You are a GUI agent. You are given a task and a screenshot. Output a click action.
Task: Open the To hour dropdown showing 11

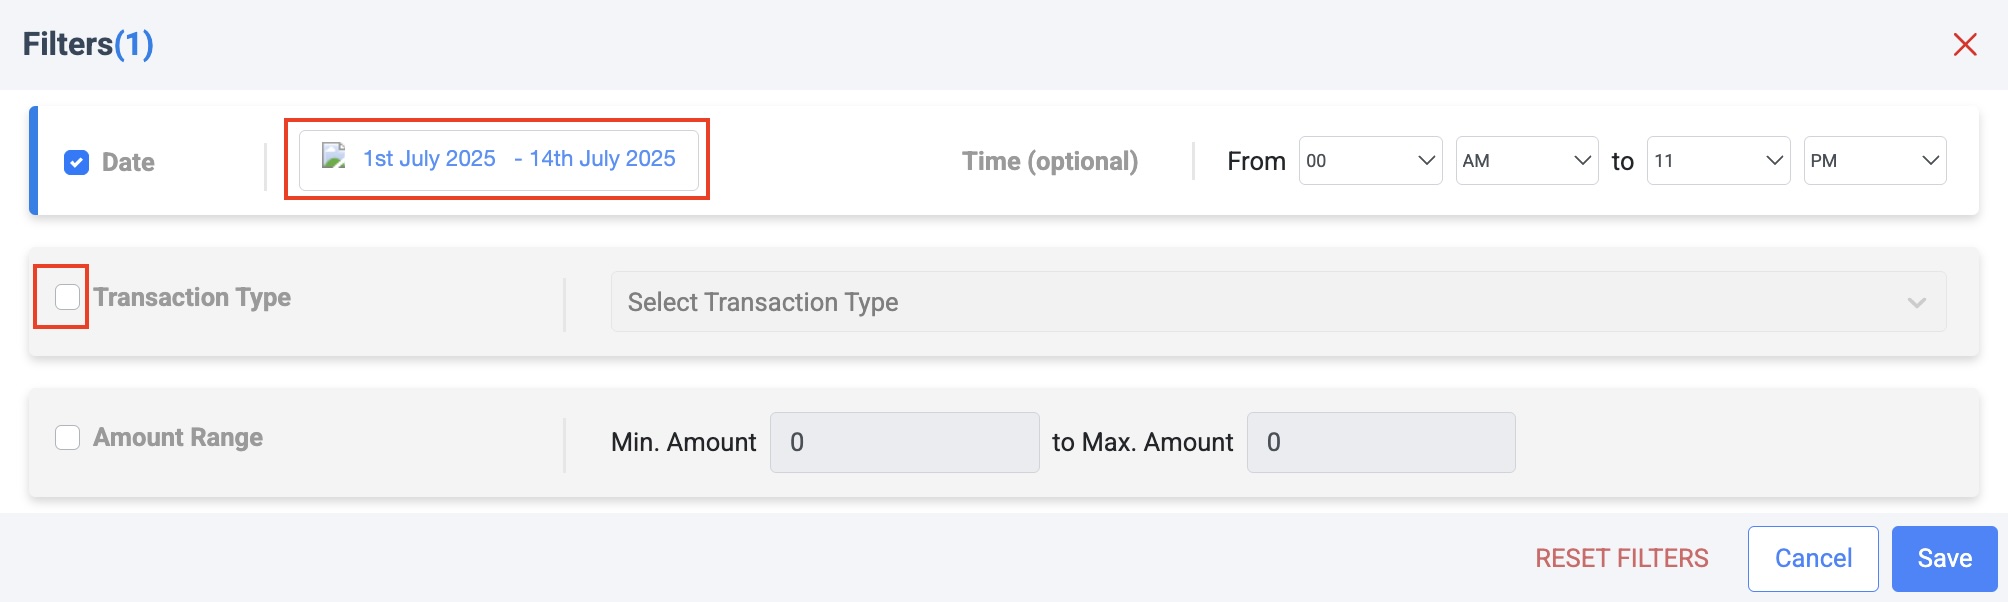1718,161
